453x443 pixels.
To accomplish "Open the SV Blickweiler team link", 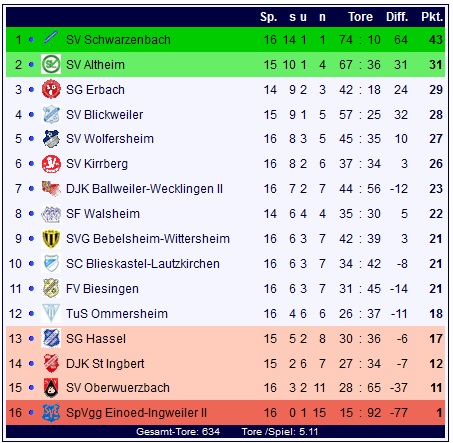I will [x=104, y=115].
